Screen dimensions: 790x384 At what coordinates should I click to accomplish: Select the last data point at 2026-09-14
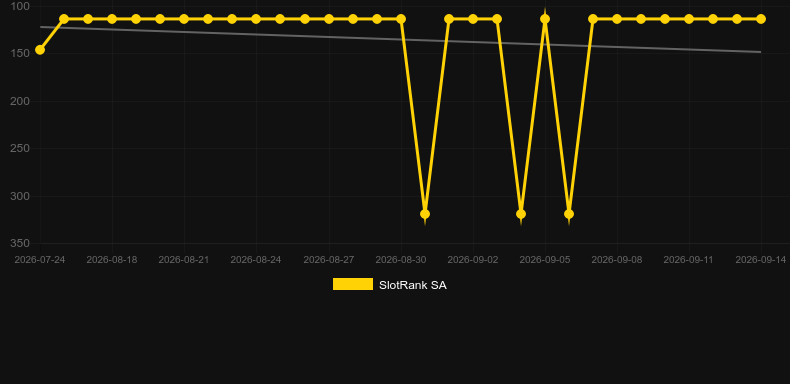click(761, 19)
